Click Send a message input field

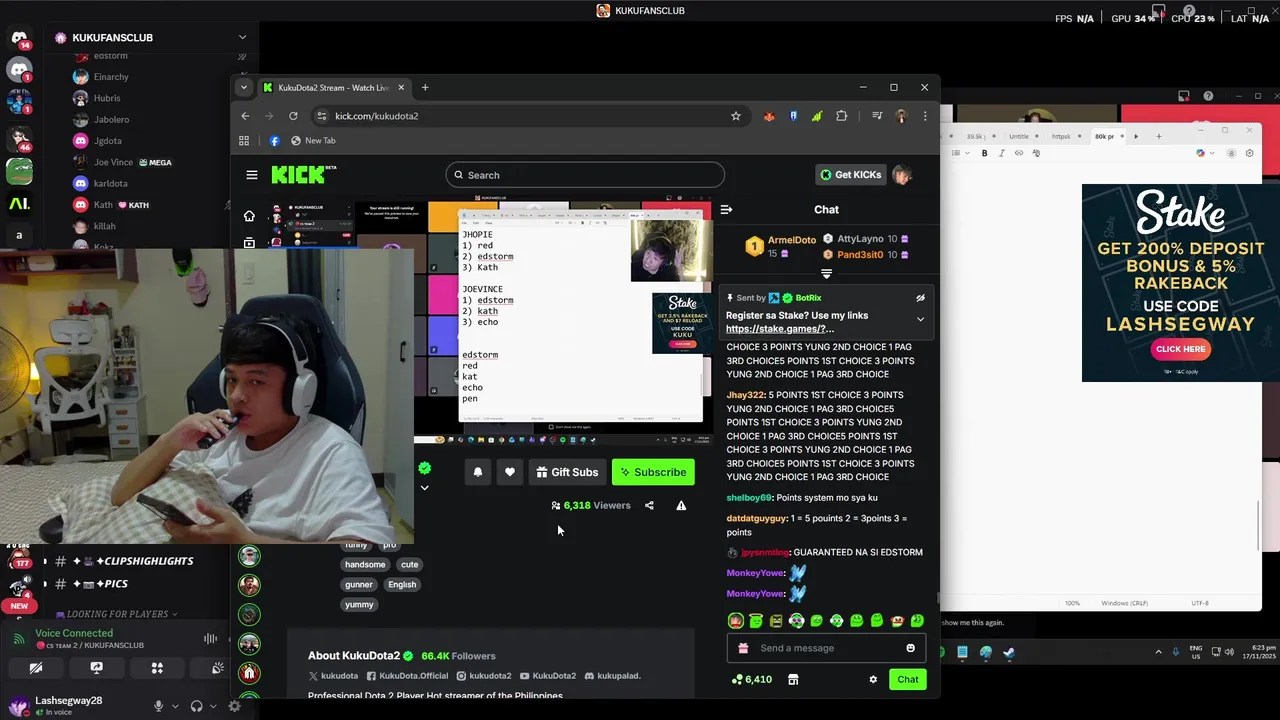coord(826,648)
